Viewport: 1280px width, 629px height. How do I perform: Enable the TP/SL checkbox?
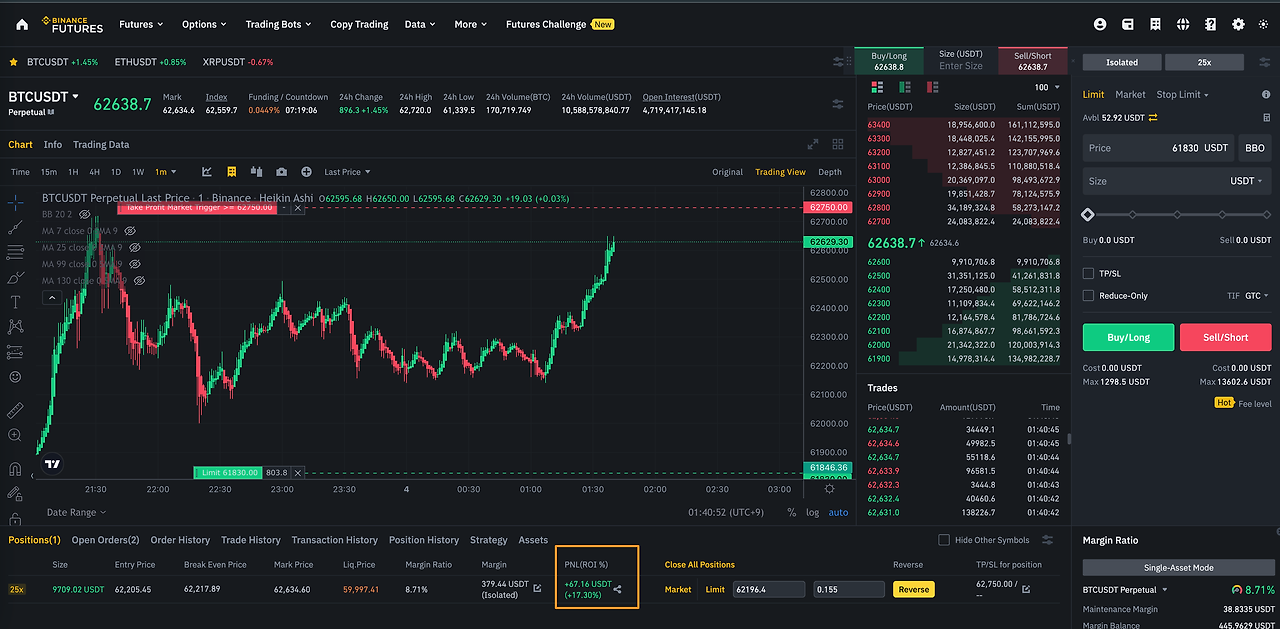[x=1088, y=273]
